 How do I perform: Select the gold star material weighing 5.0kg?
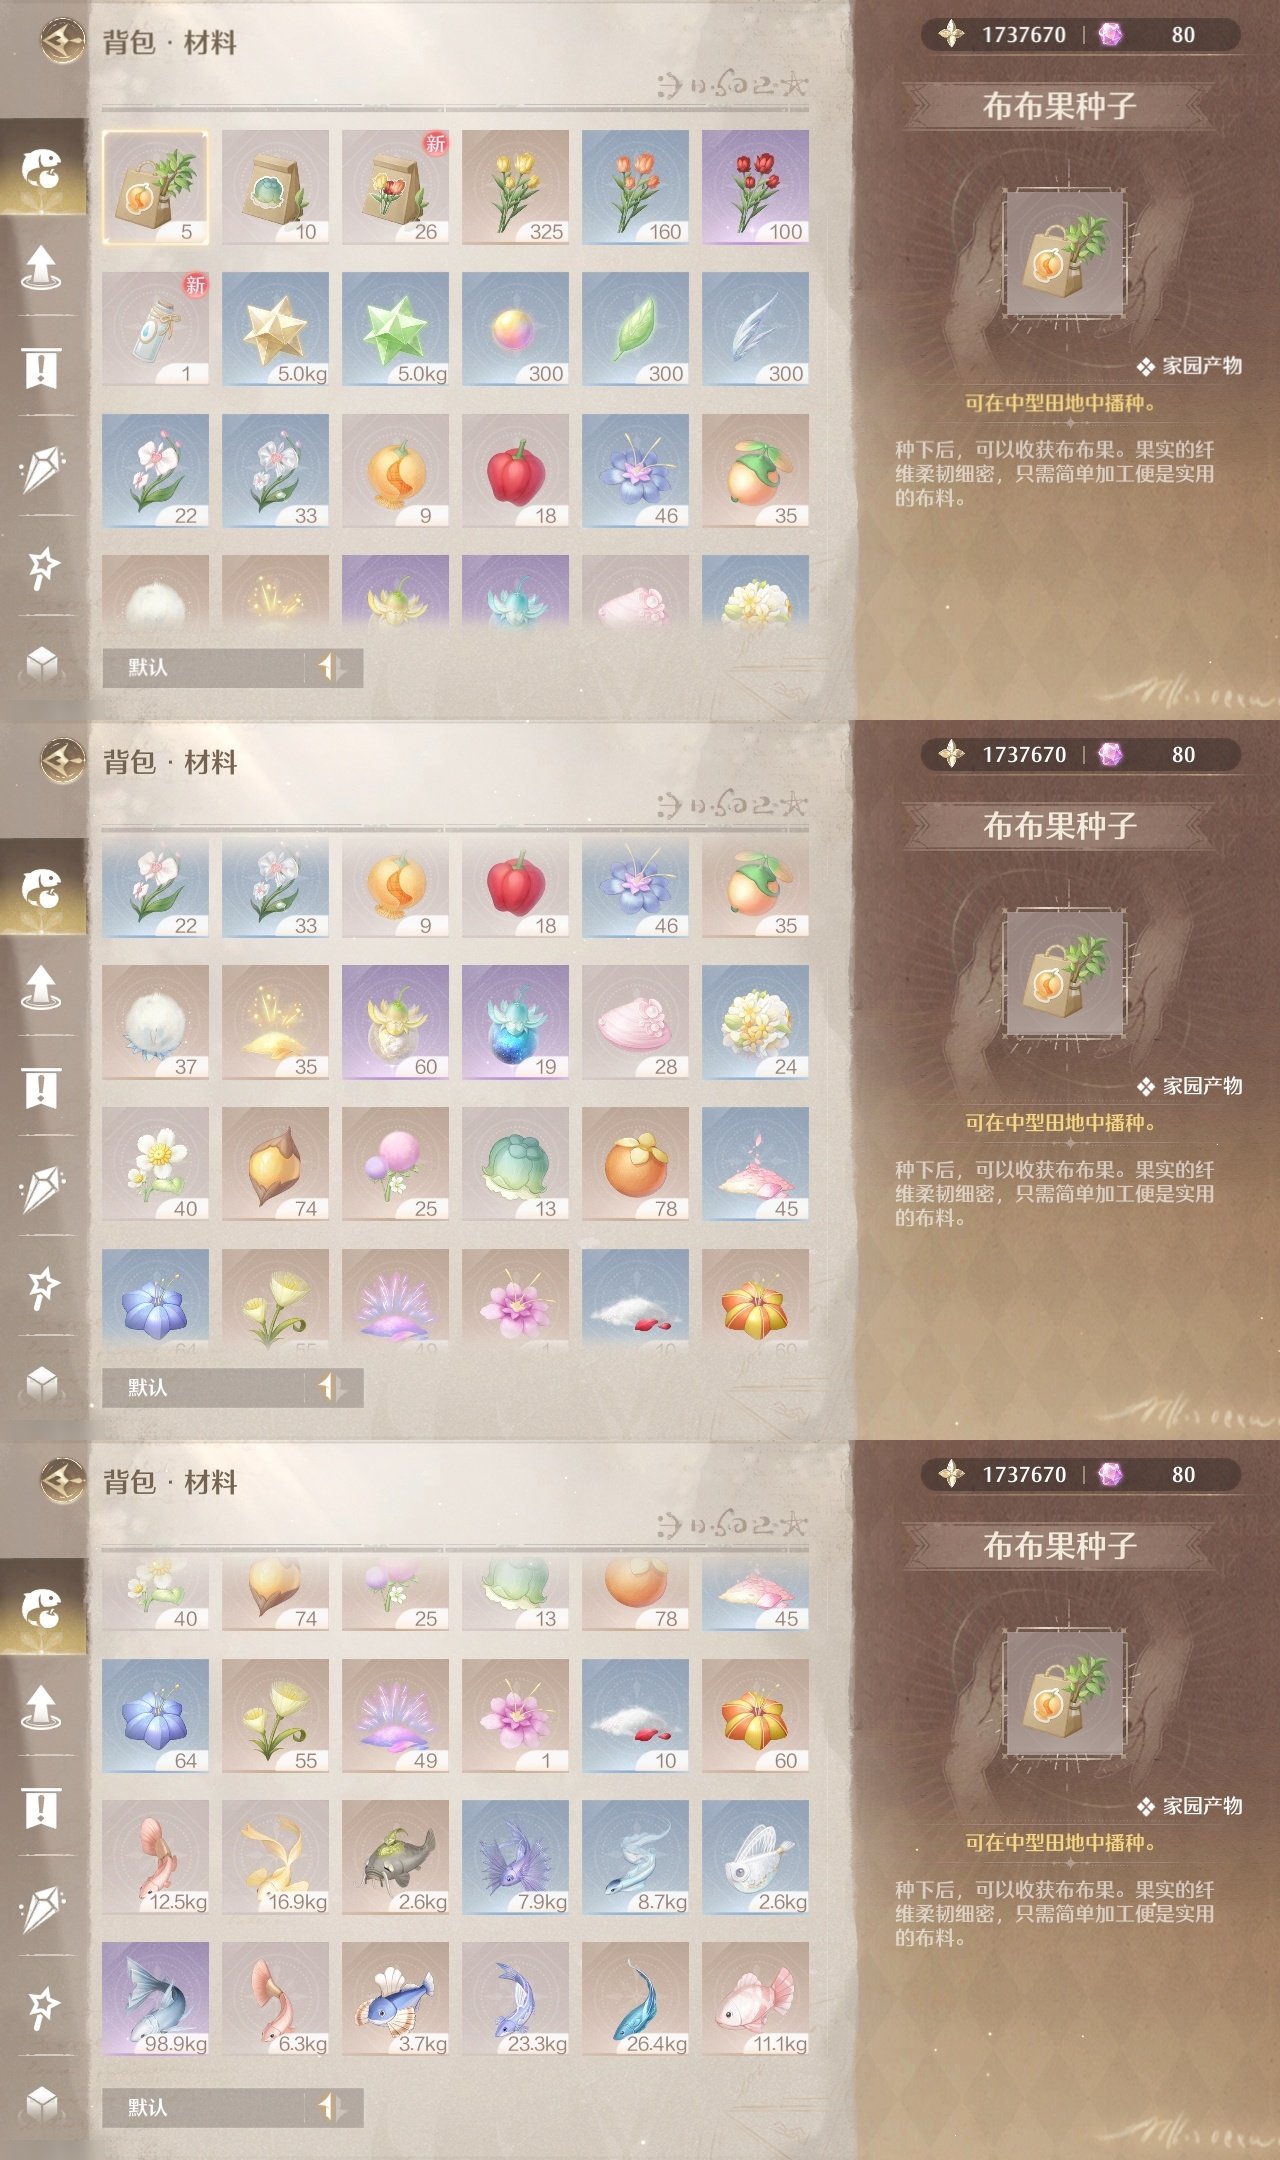click(x=275, y=329)
